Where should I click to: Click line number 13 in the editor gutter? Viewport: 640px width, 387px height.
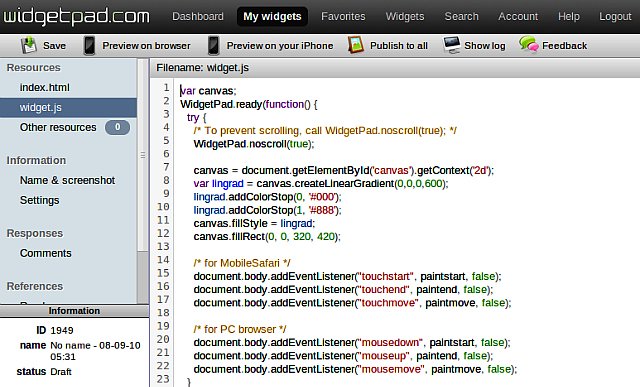click(x=163, y=246)
